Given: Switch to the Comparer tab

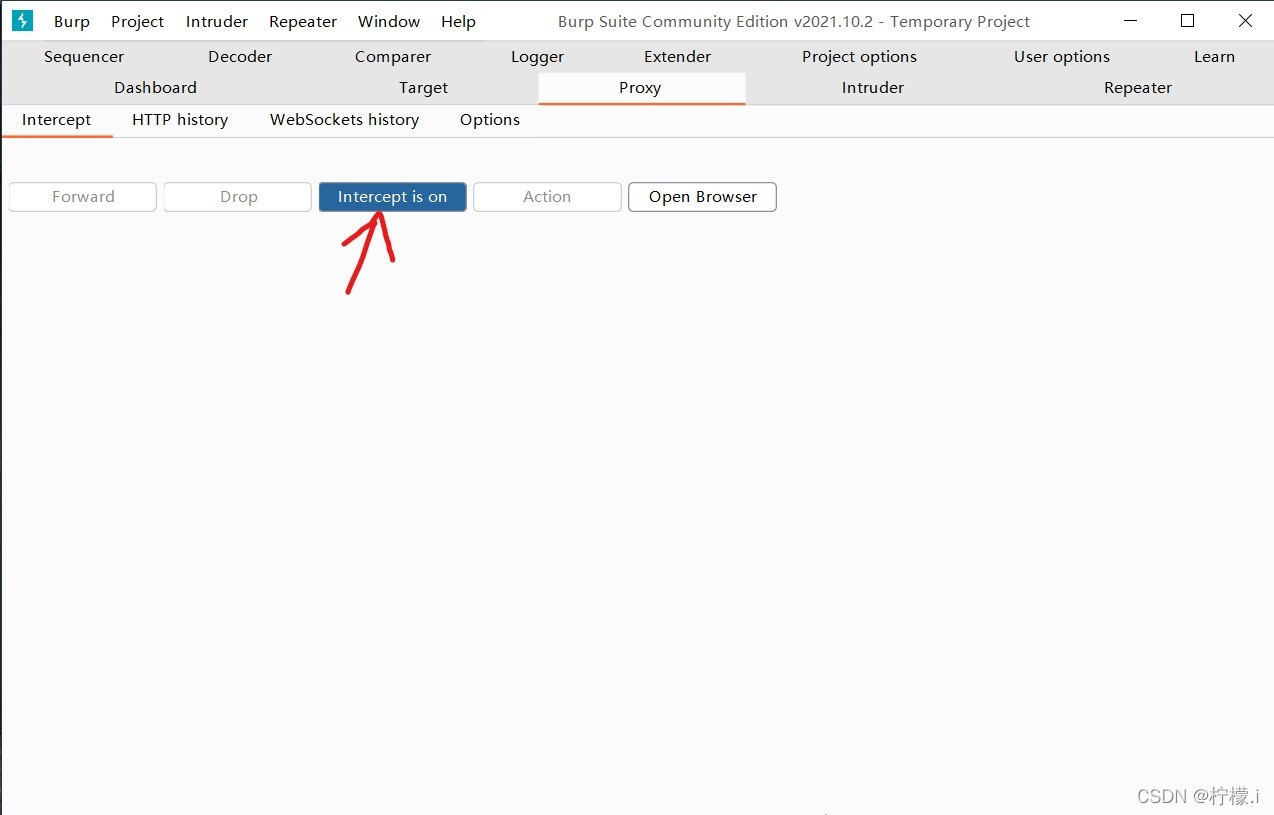Looking at the screenshot, I should pyautogui.click(x=393, y=57).
